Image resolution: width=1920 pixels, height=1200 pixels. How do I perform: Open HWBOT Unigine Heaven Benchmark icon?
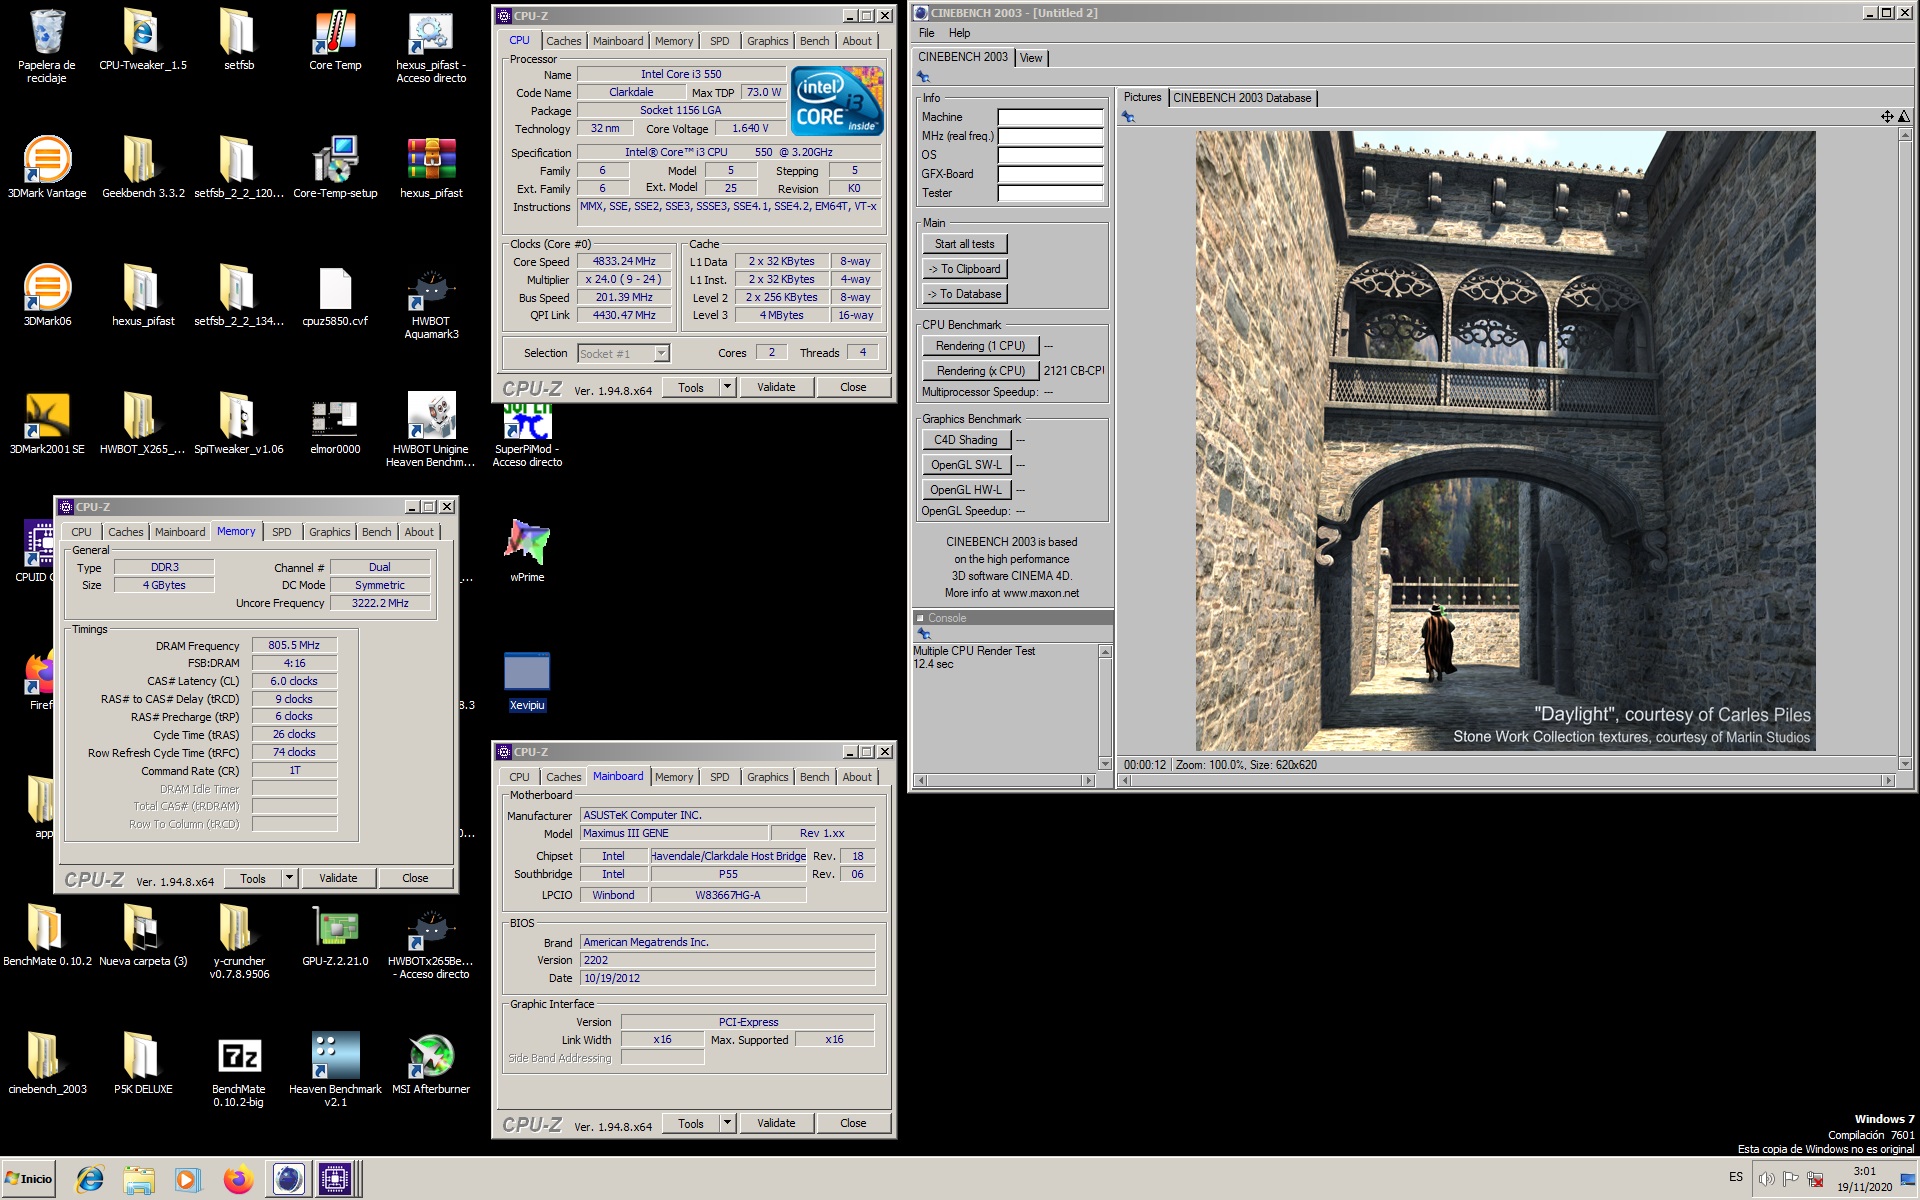[431, 430]
